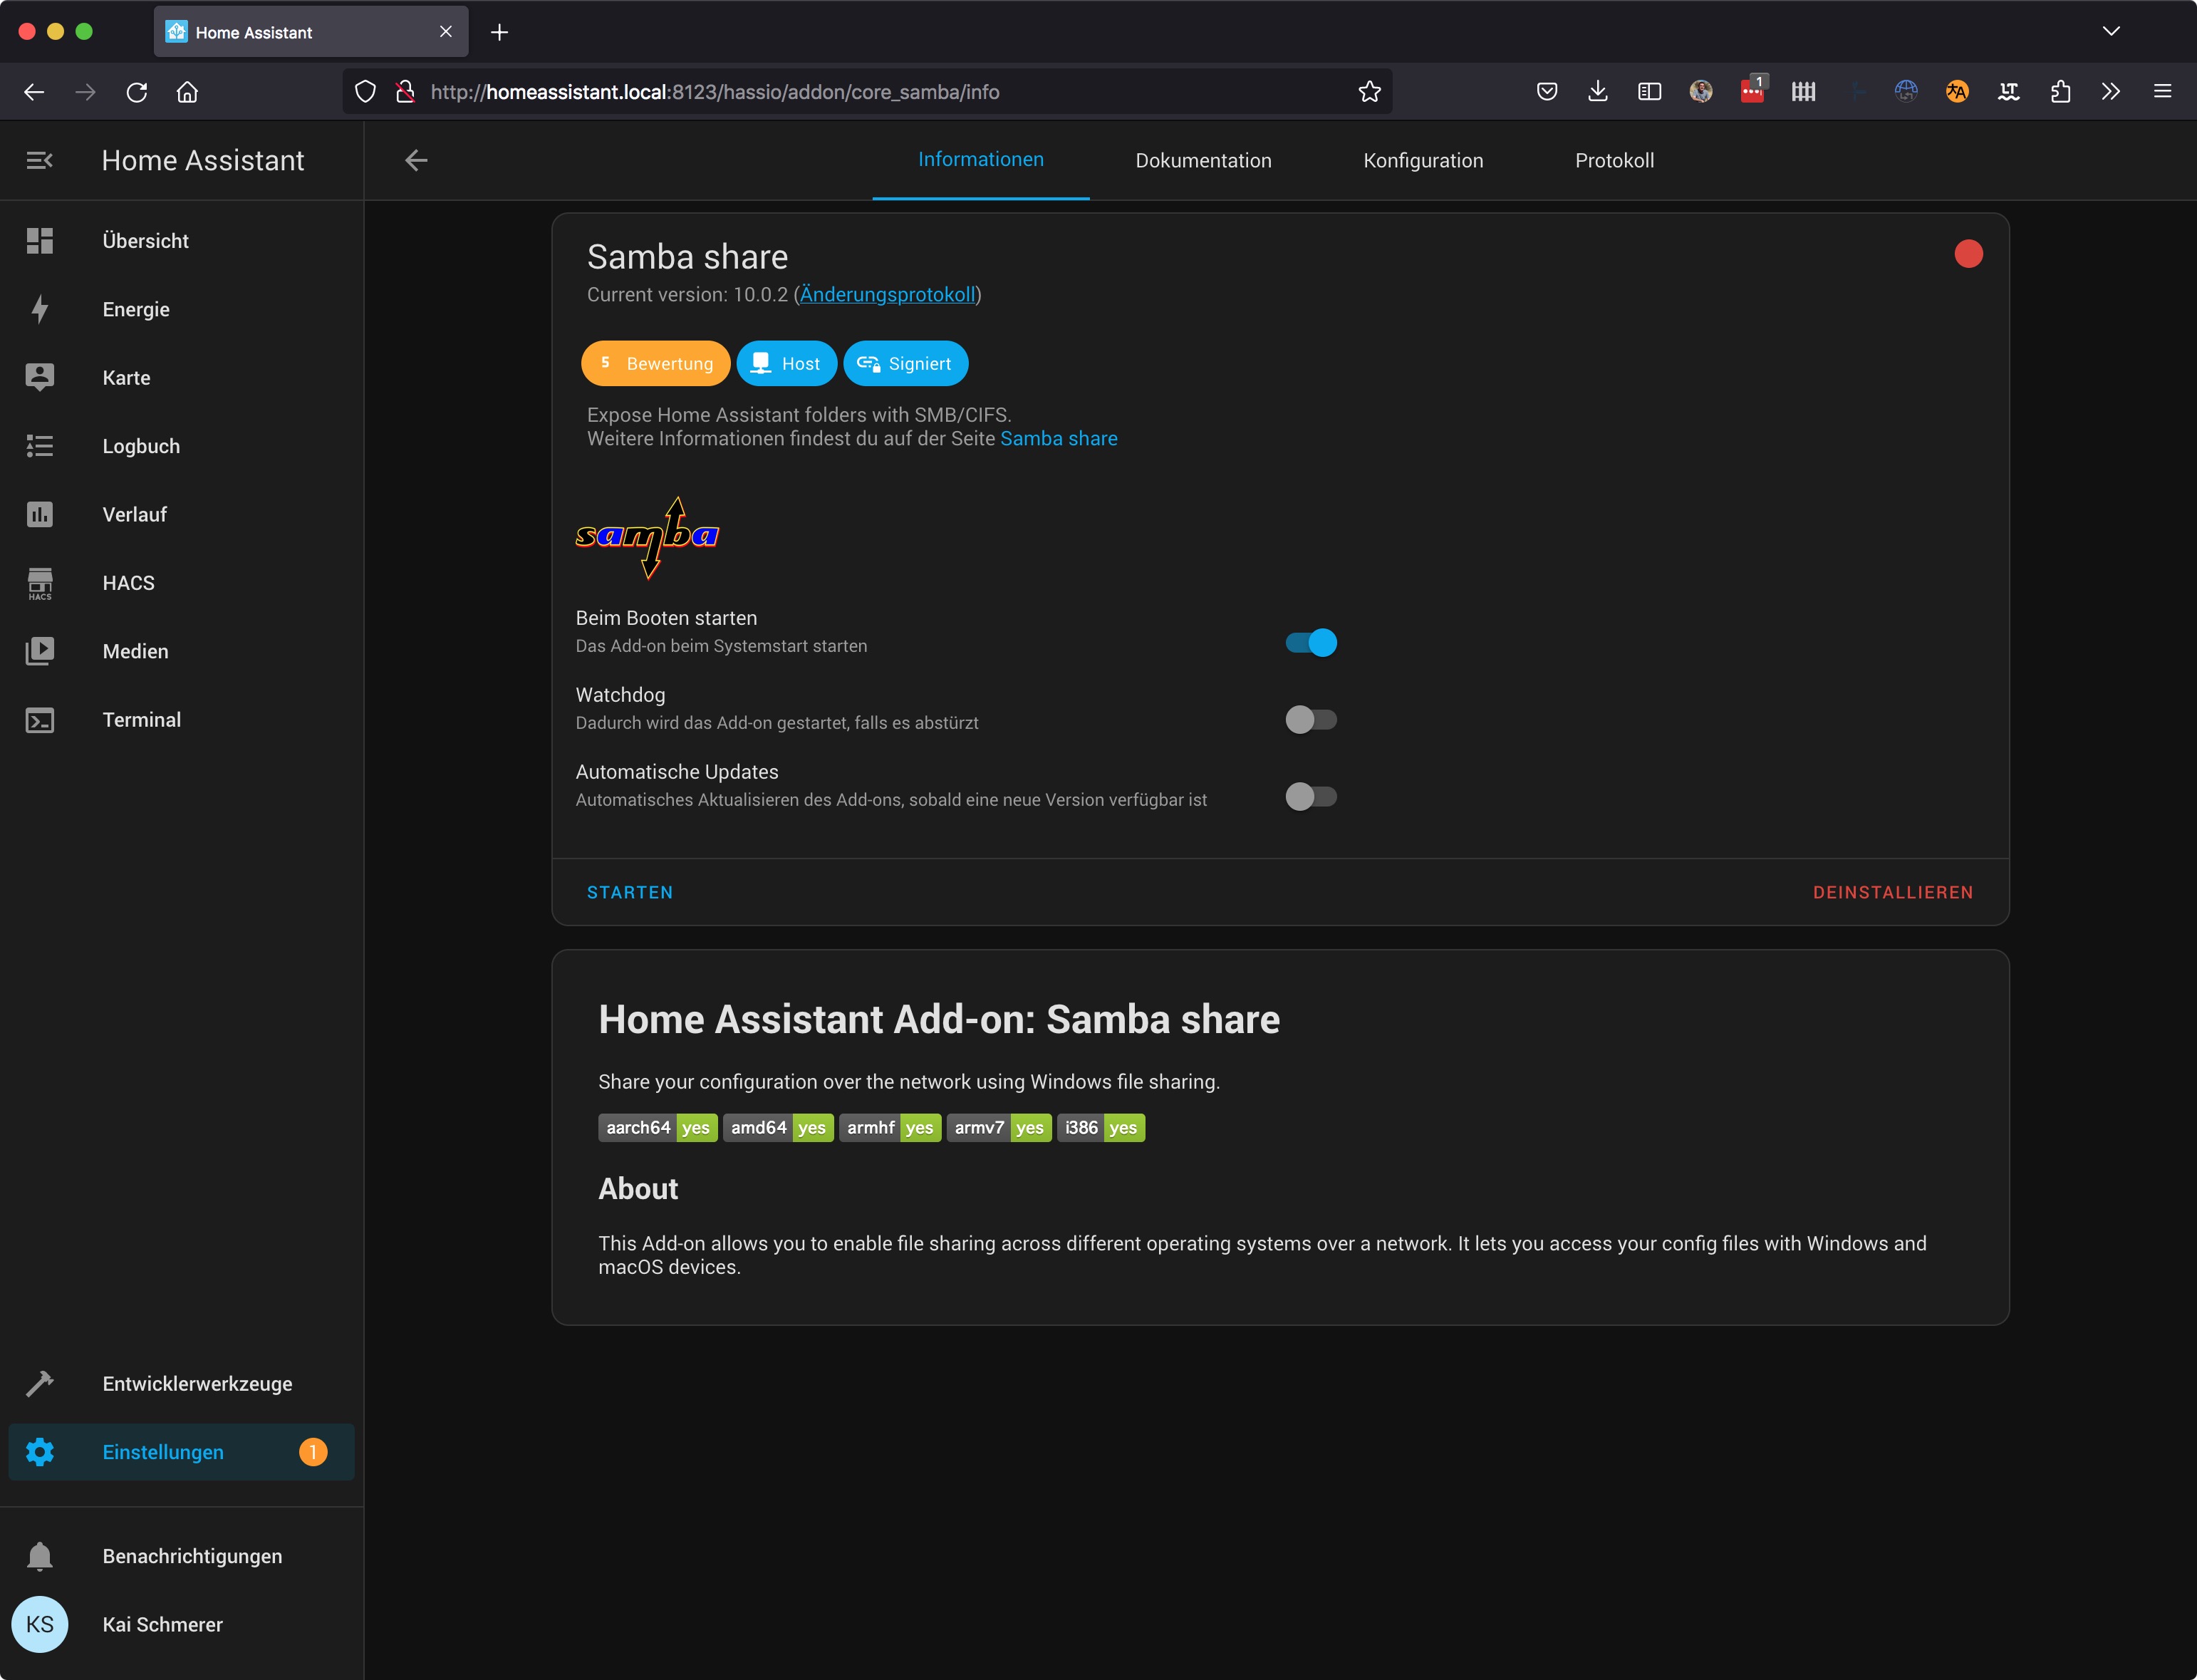The image size is (2197, 1680).
Task: Switch to the Protokoll tab
Action: [x=1613, y=161]
